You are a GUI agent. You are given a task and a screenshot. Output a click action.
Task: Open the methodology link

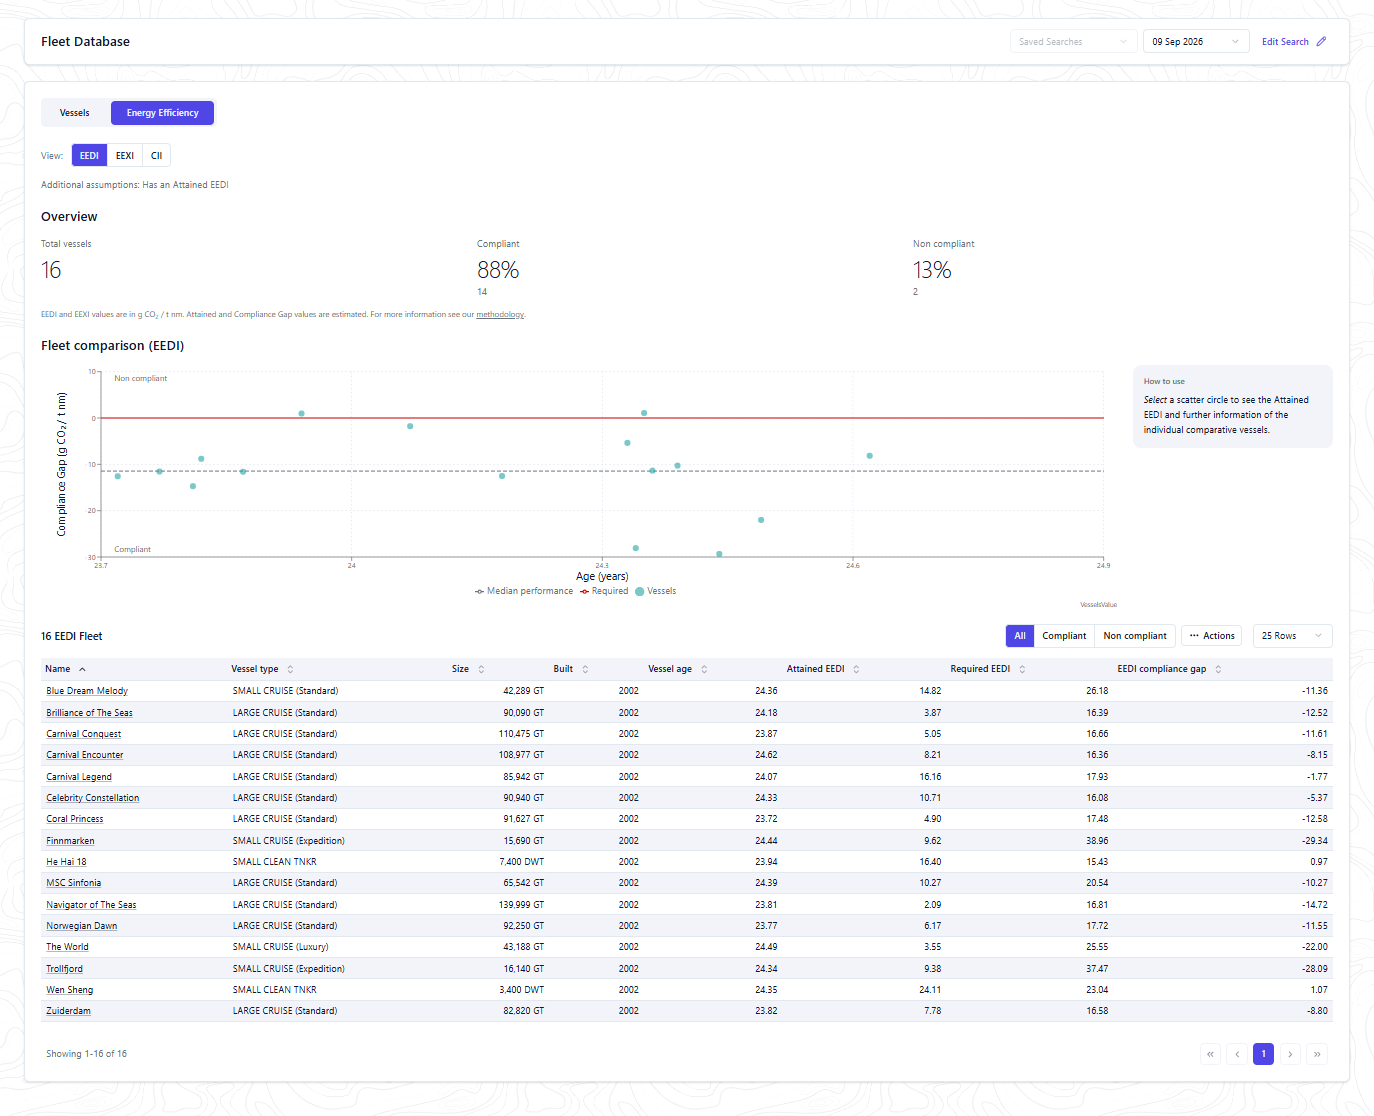[500, 315]
